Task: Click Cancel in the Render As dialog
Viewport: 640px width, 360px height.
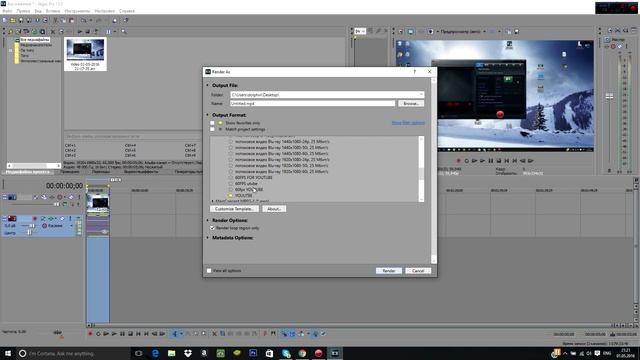Action: click(x=418, y=271)
